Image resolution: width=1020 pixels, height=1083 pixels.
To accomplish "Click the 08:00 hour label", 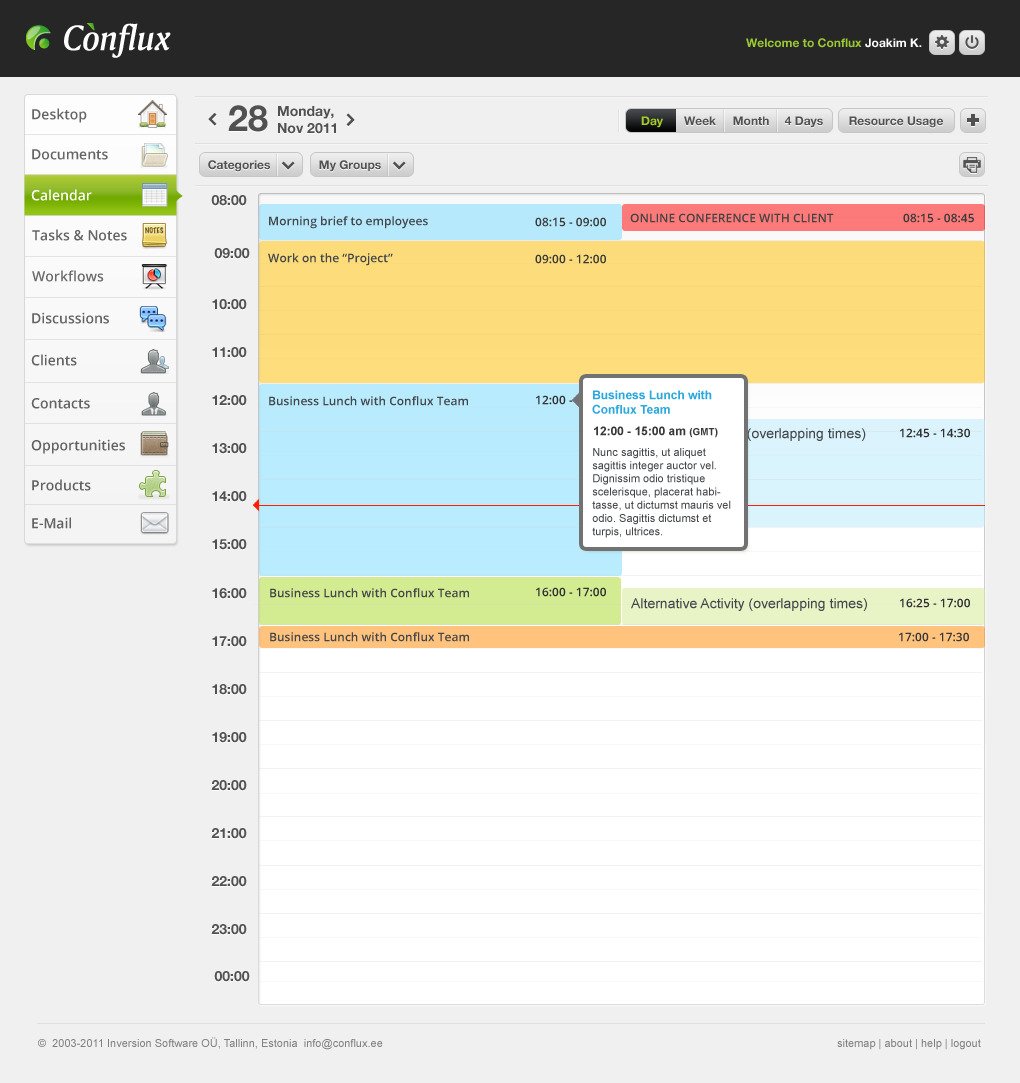I will (x=229, y=200).
